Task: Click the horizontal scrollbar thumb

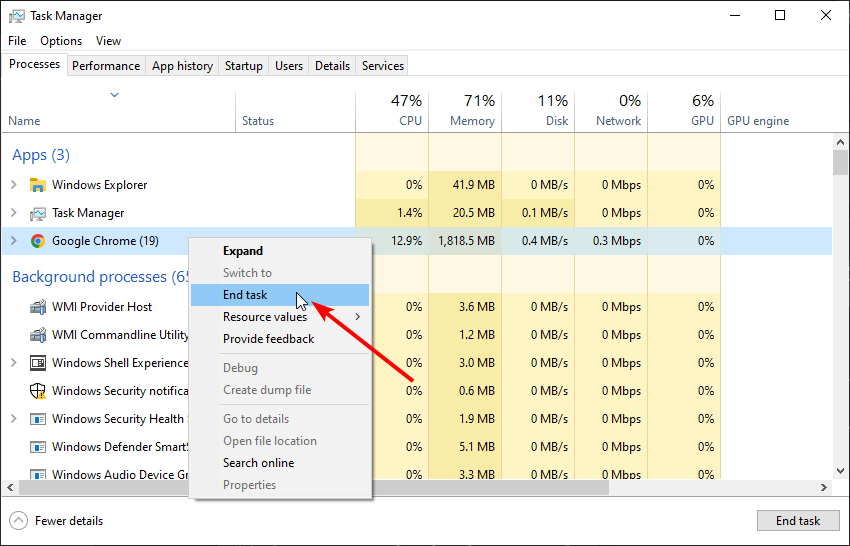Action: pos(314,487)
